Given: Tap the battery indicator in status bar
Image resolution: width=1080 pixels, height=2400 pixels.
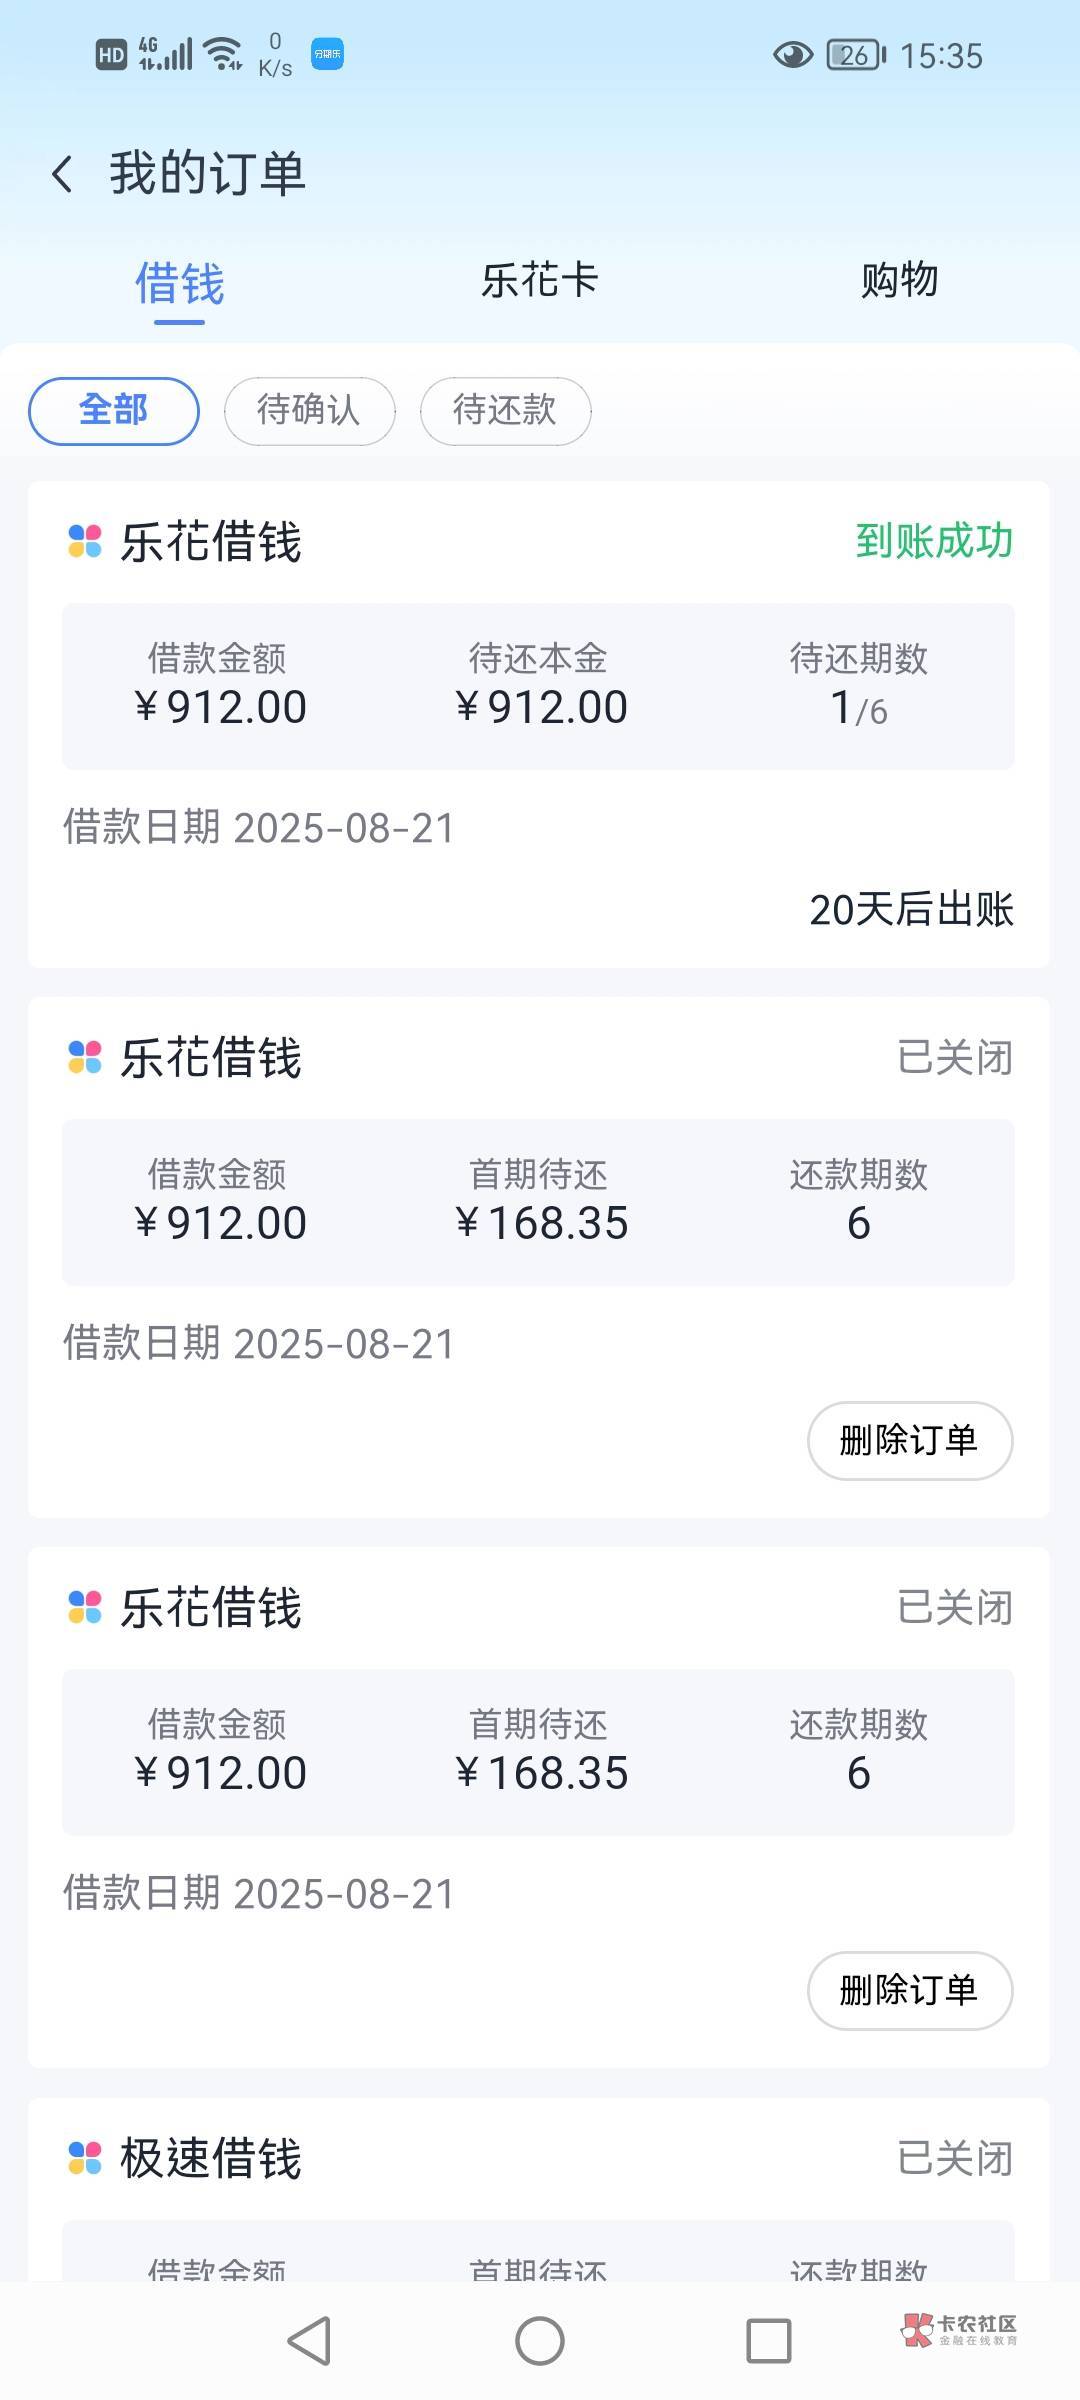Looking at the screenshot, I should coord(855,55).
